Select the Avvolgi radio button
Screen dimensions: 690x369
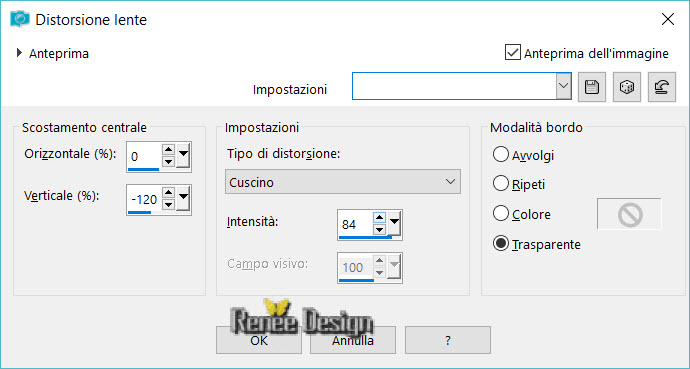501,155
